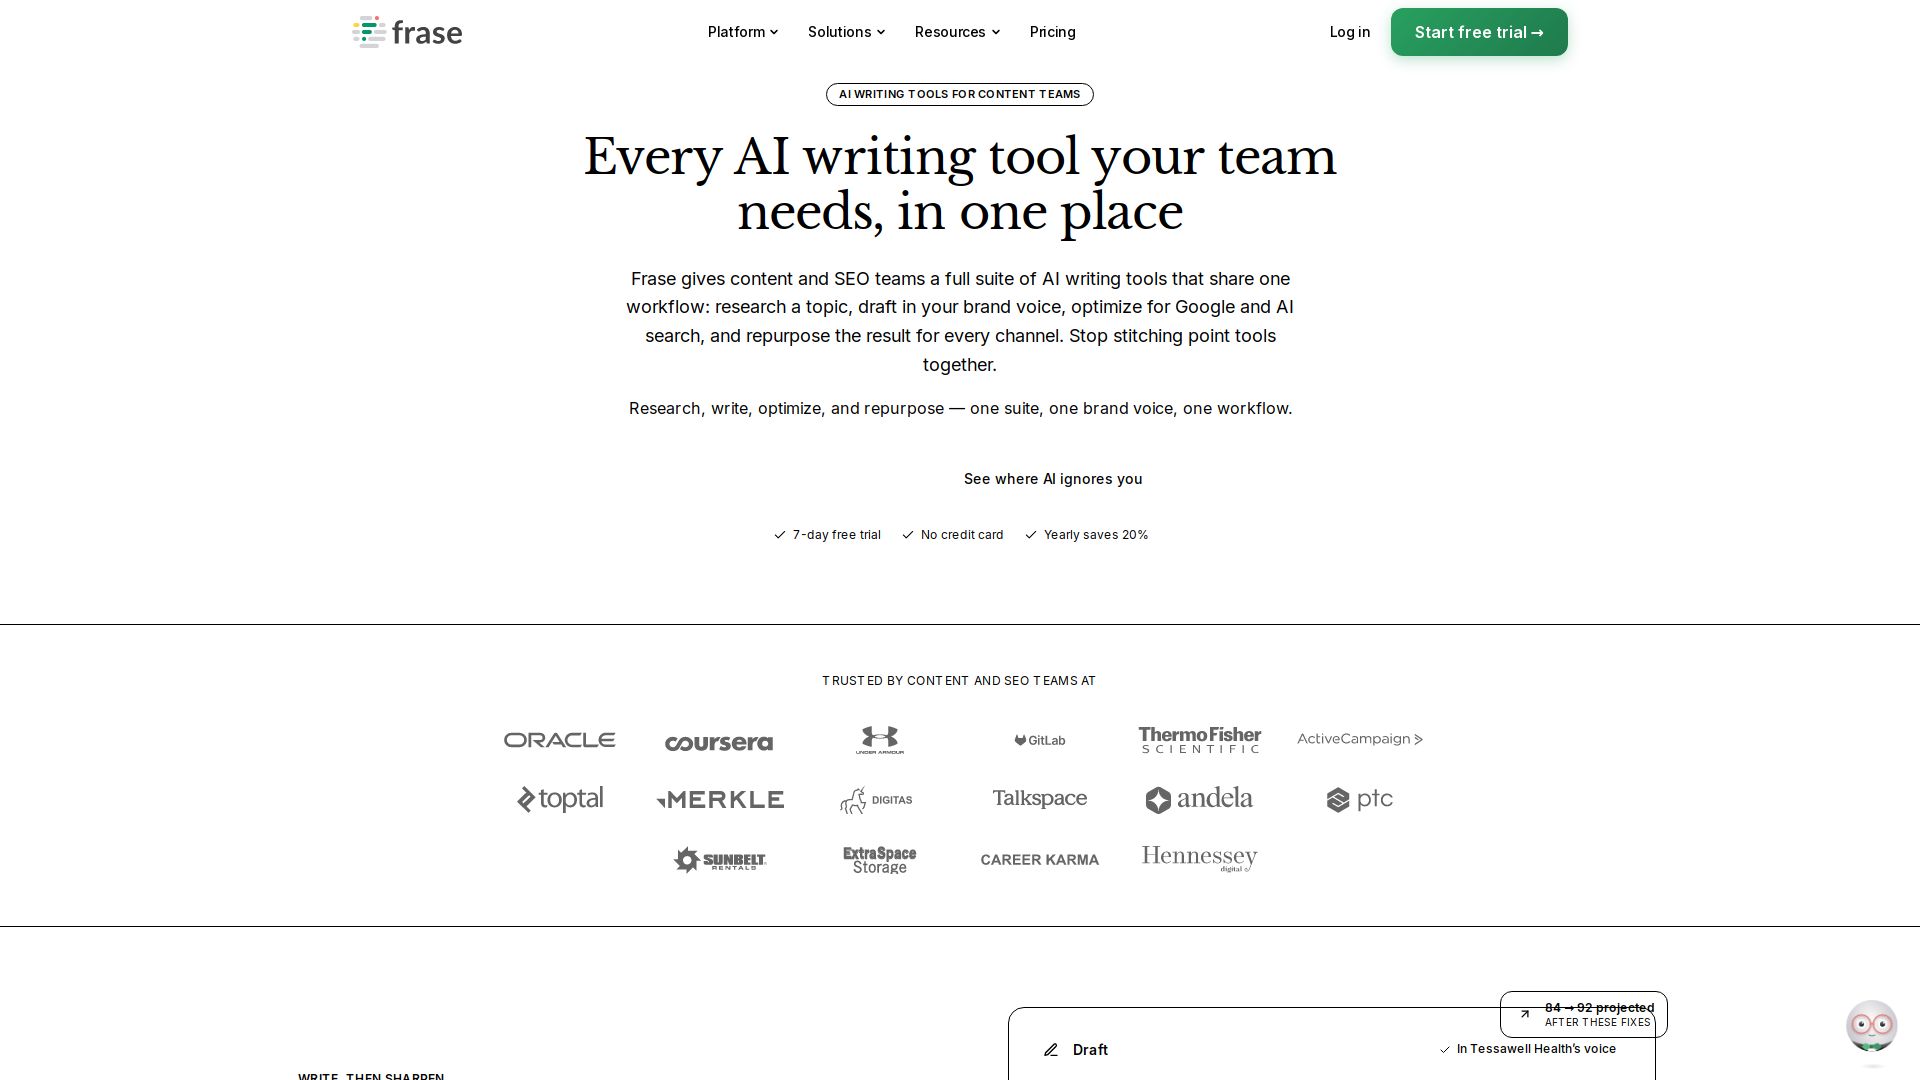
Task: Click the Frase logo icon
Action: coord(369,32)
